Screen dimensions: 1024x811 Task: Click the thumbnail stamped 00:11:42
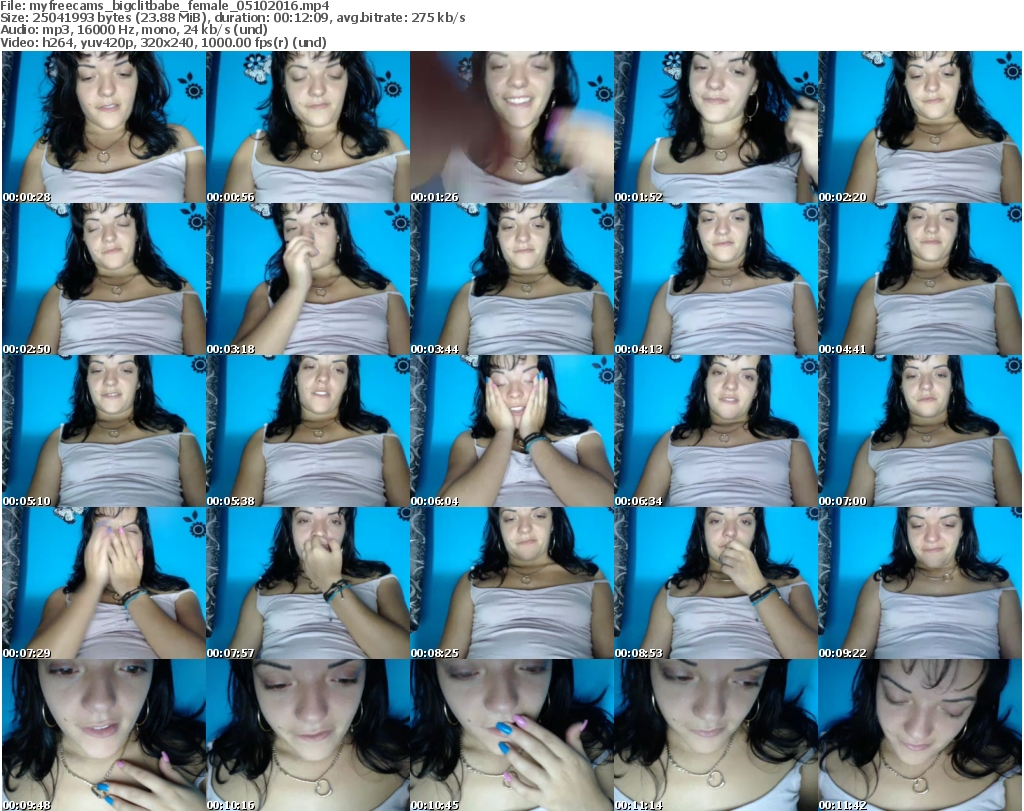[920, 735]
